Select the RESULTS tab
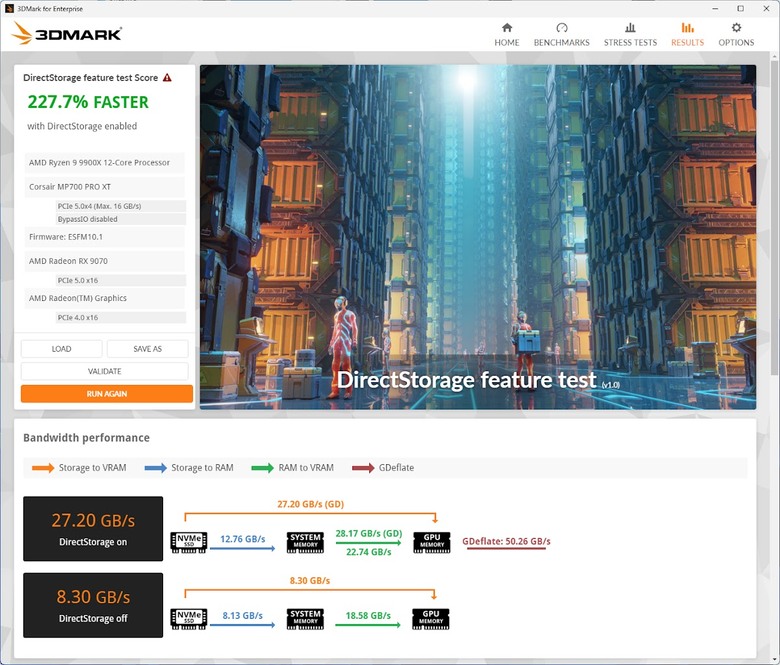780x665 pixels. click(687, 35)
